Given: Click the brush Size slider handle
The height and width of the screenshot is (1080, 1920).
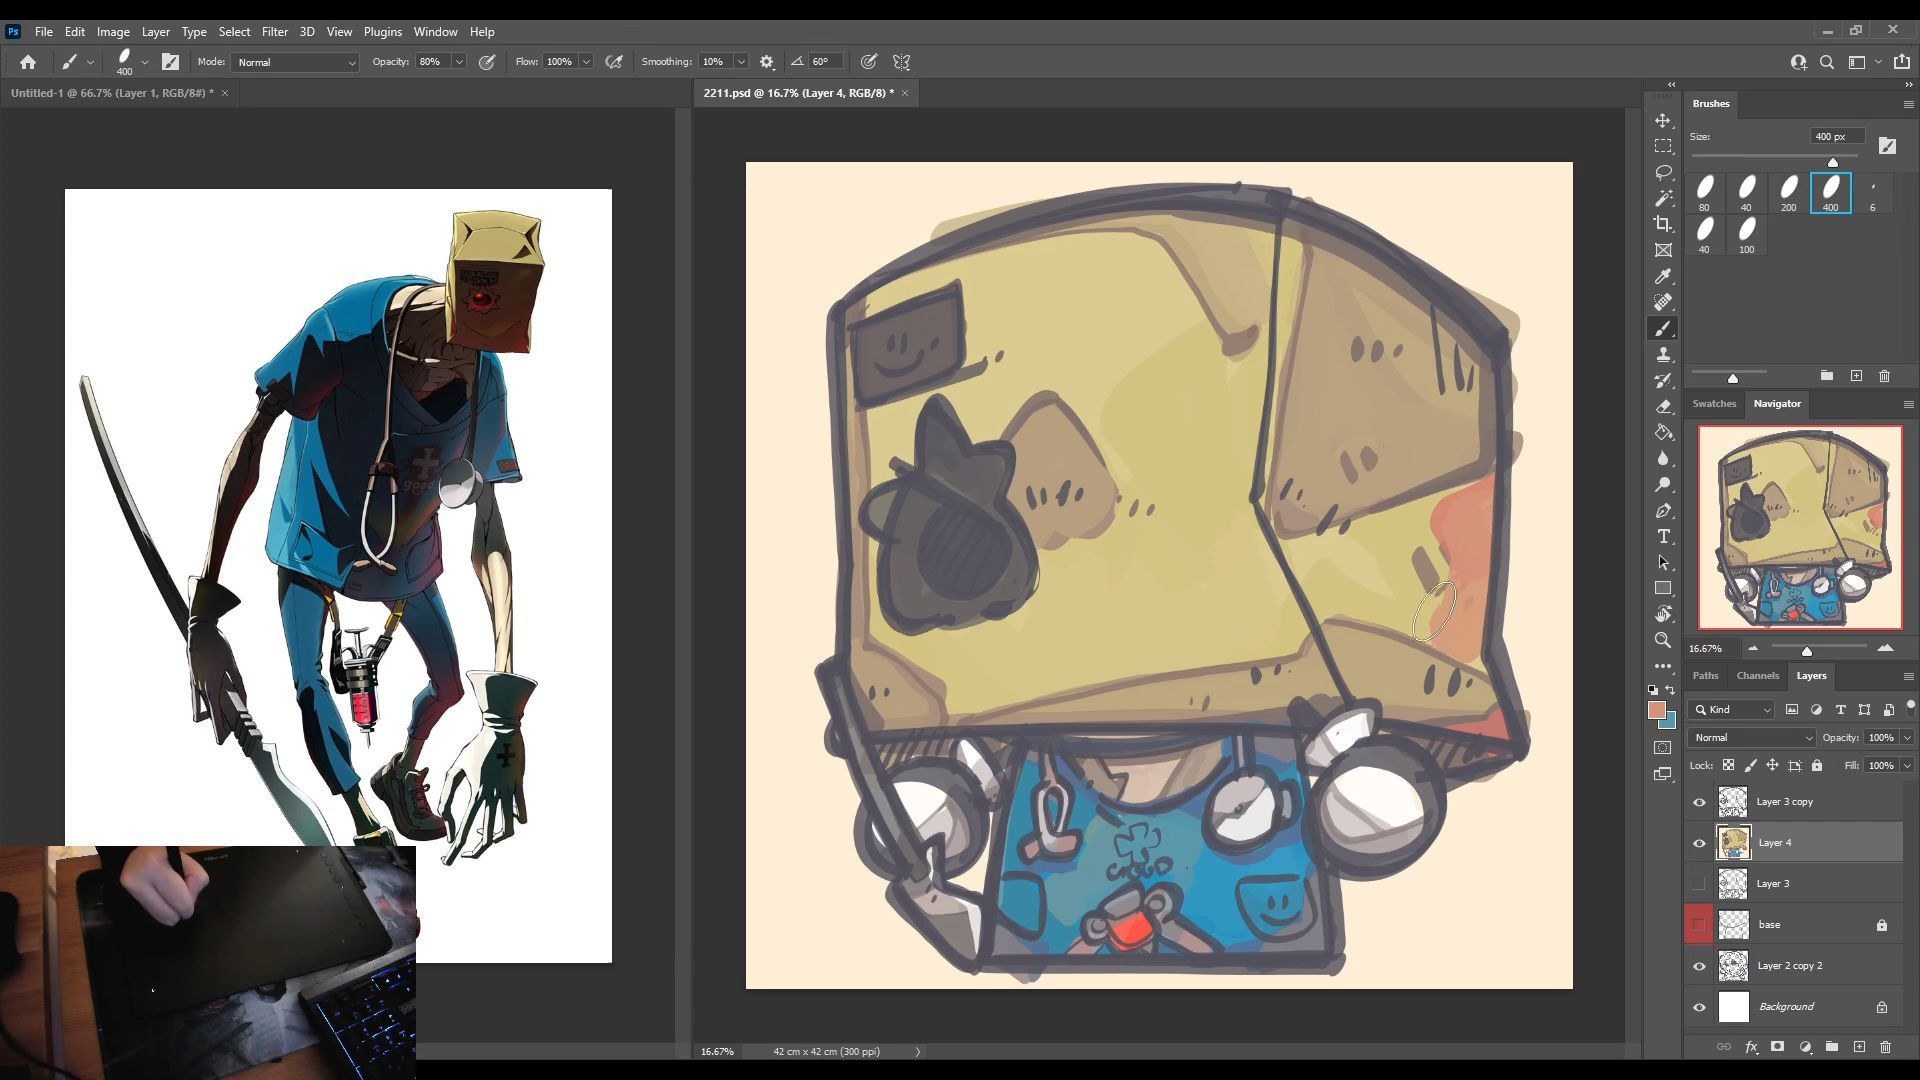Looking at the screenshot, I should pyautogui.click(x=1833, y=162).
